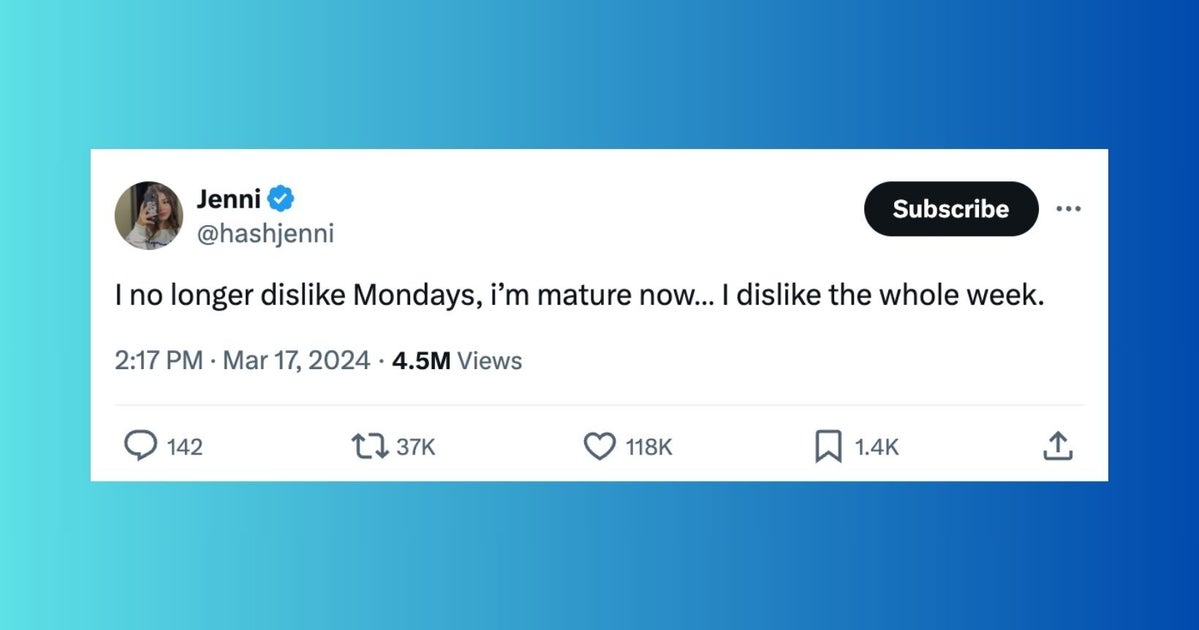This screenshot has height=630, width=1199.
Task: Click the Mar 17, 2024 date
Action: 296,361
